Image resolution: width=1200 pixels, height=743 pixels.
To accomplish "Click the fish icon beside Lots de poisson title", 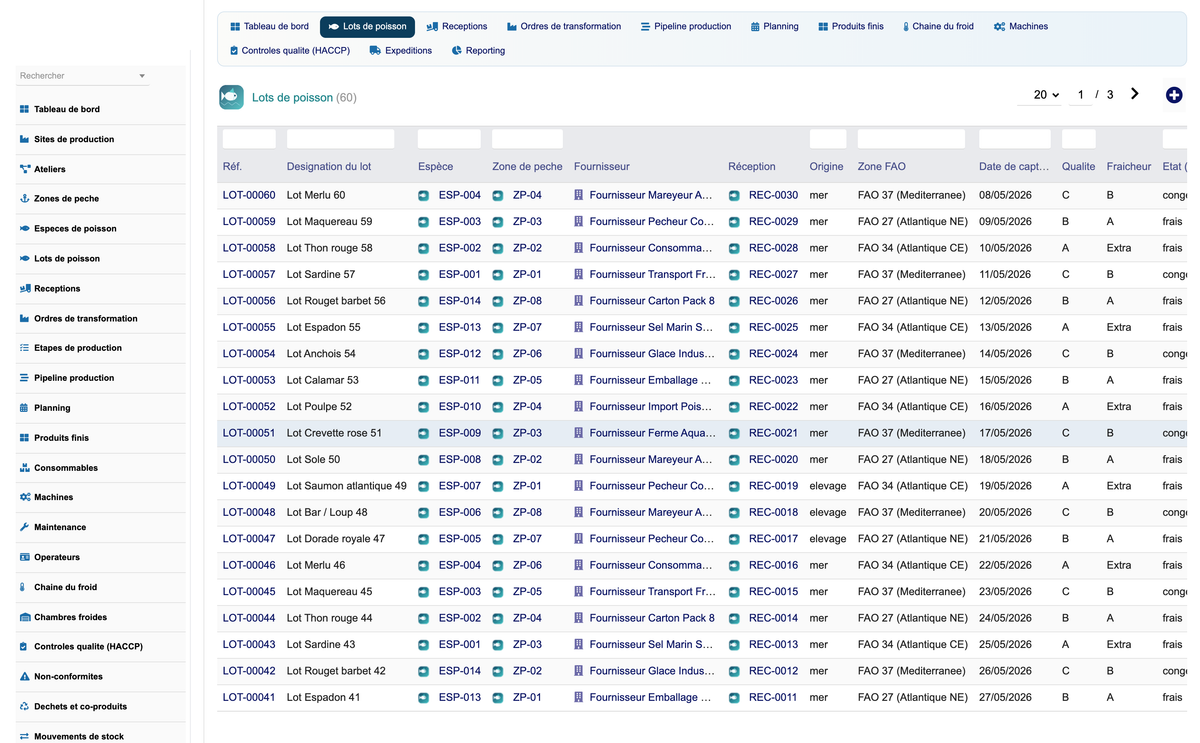I will click(231, 97).
